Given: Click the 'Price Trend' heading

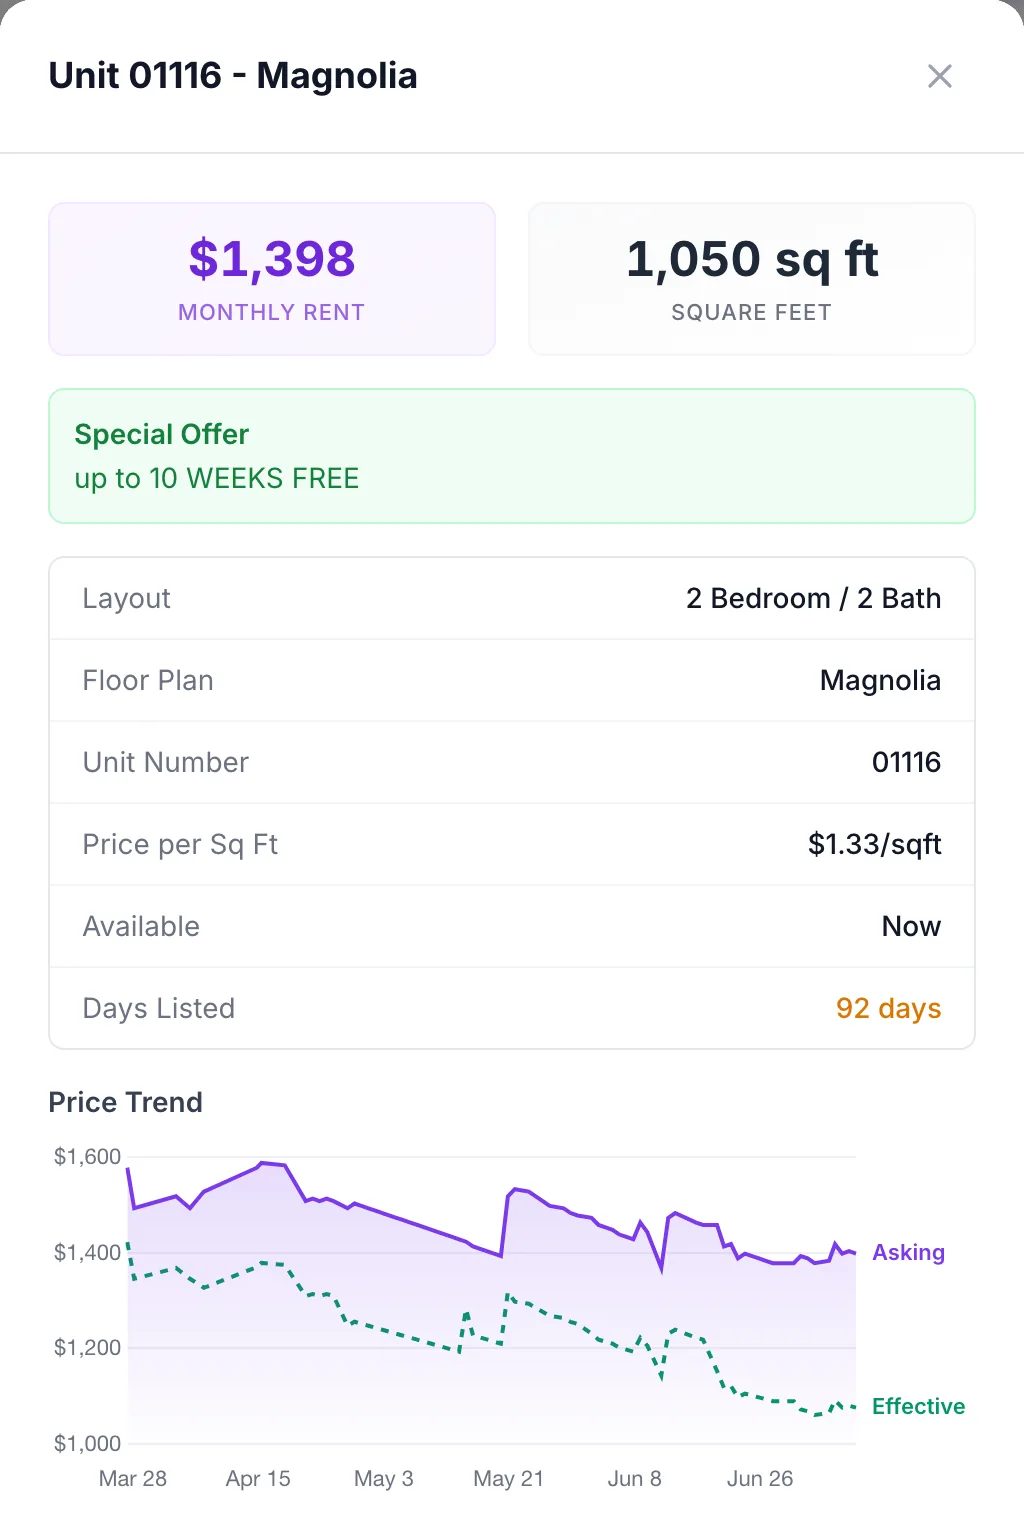Looking at the screenshot, I should click(126, 1102).
